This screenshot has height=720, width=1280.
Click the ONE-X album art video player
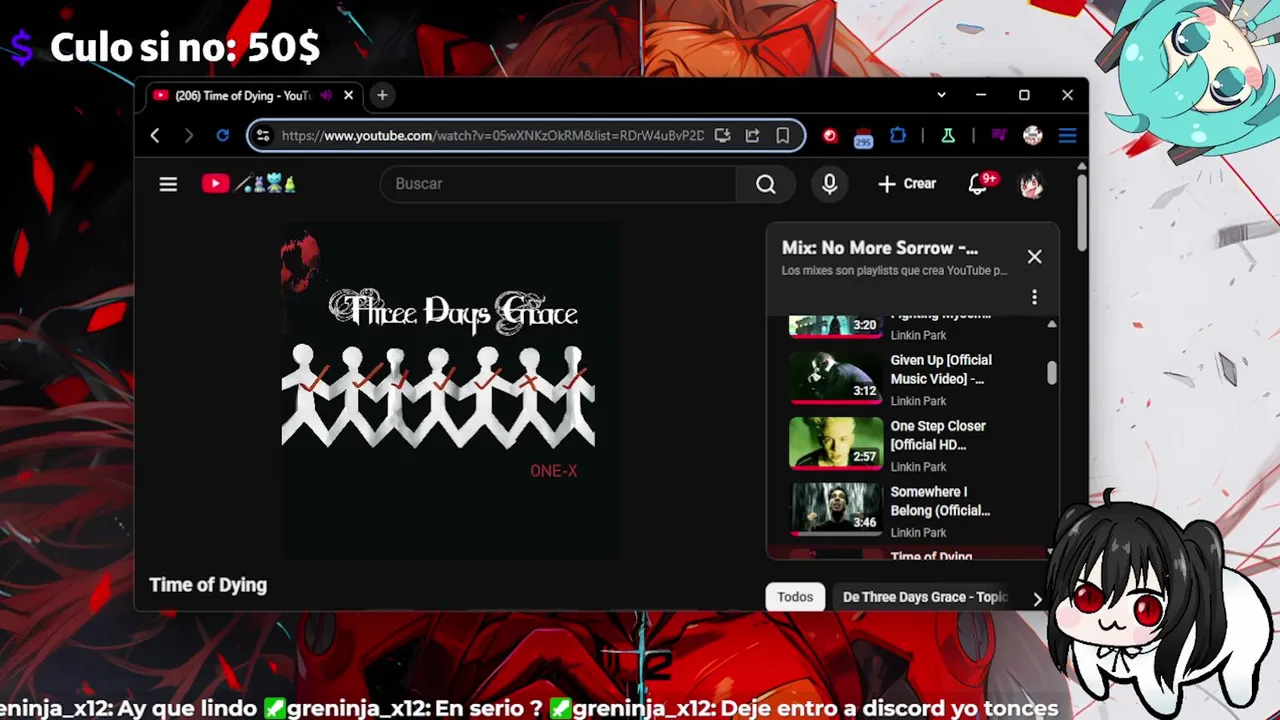click(449, 391)
